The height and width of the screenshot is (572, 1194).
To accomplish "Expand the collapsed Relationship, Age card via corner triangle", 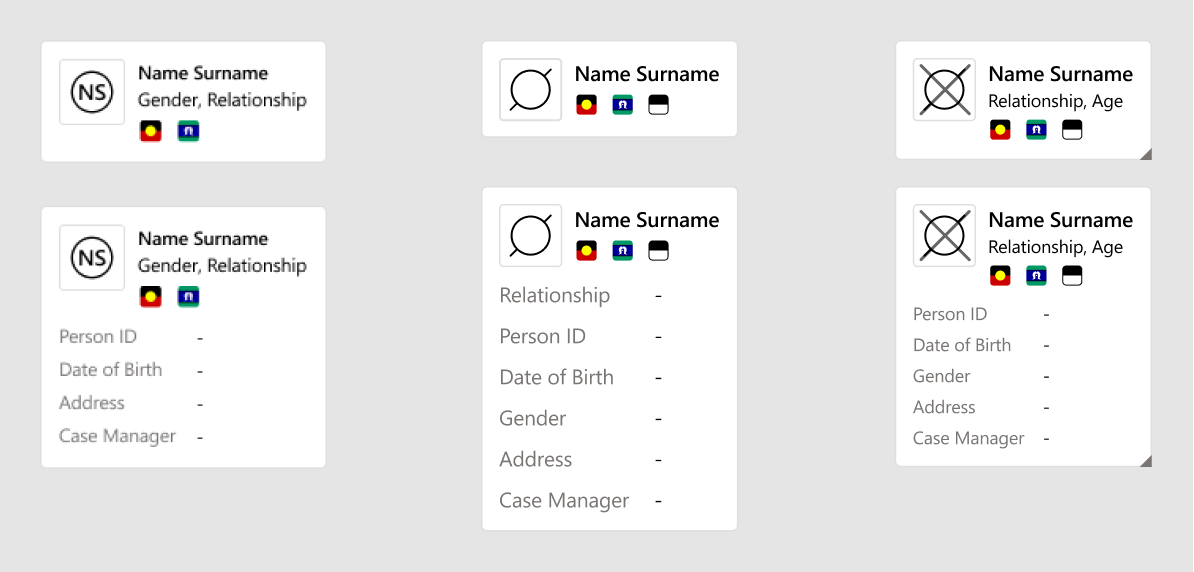I will (1146, 154).
